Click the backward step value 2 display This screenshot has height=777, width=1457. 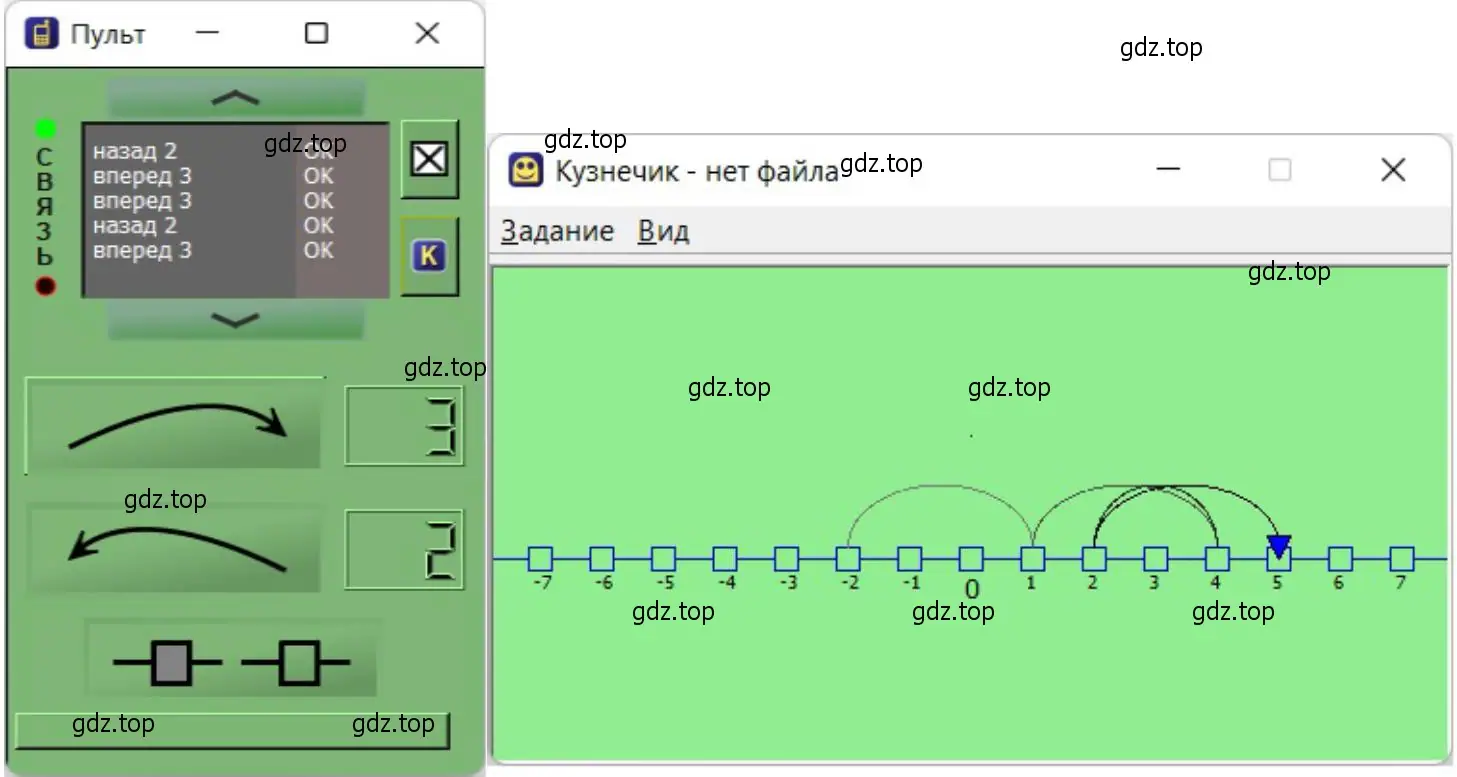tap(404, 549)
